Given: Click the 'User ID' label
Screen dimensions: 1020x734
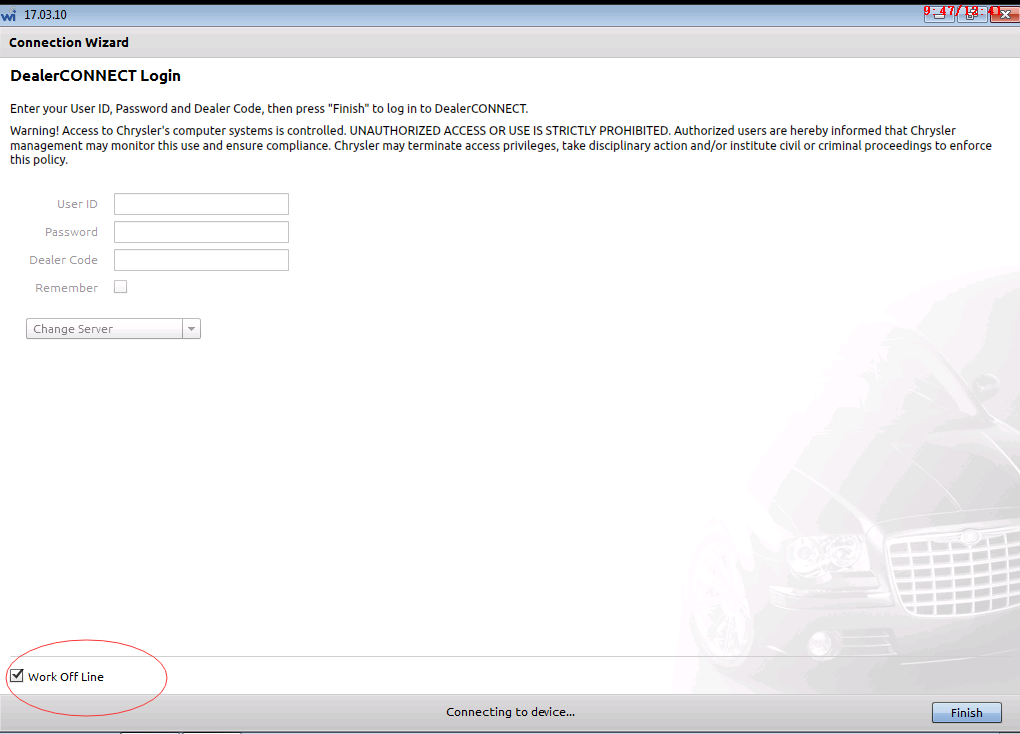Looking at the screenshot, I should [x=77, y=204].
